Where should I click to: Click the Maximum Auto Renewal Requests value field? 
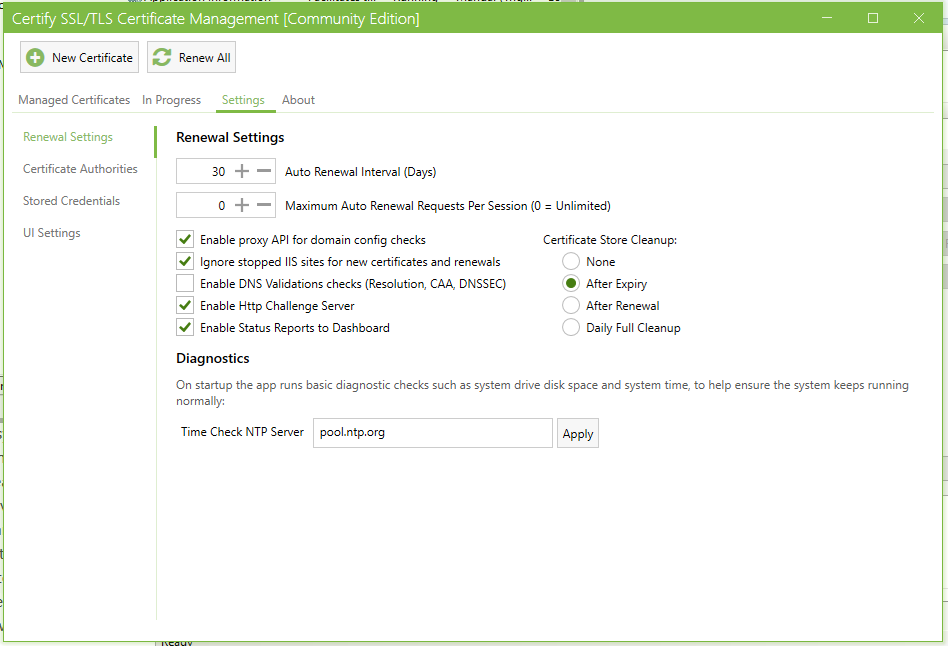coord(203,206)
